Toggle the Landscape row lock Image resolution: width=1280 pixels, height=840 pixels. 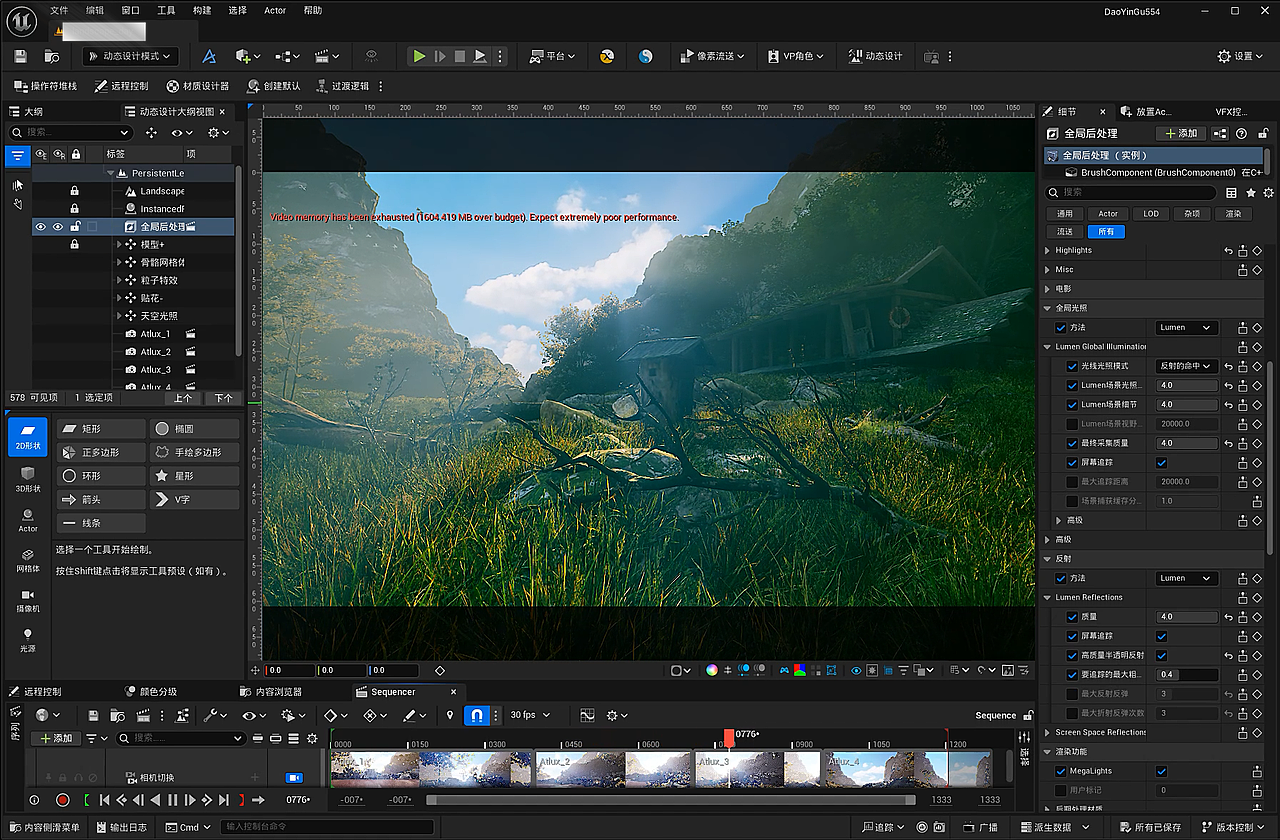(74, 191)
